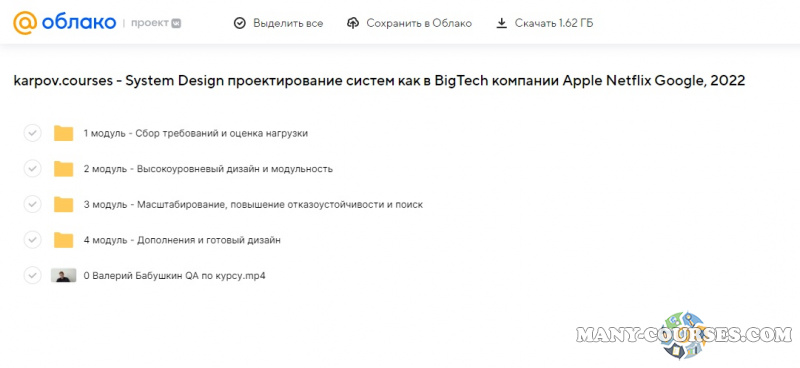Open the folder icon of 2 модуль
The image size is (800, 368).
[x=64, y=169]
